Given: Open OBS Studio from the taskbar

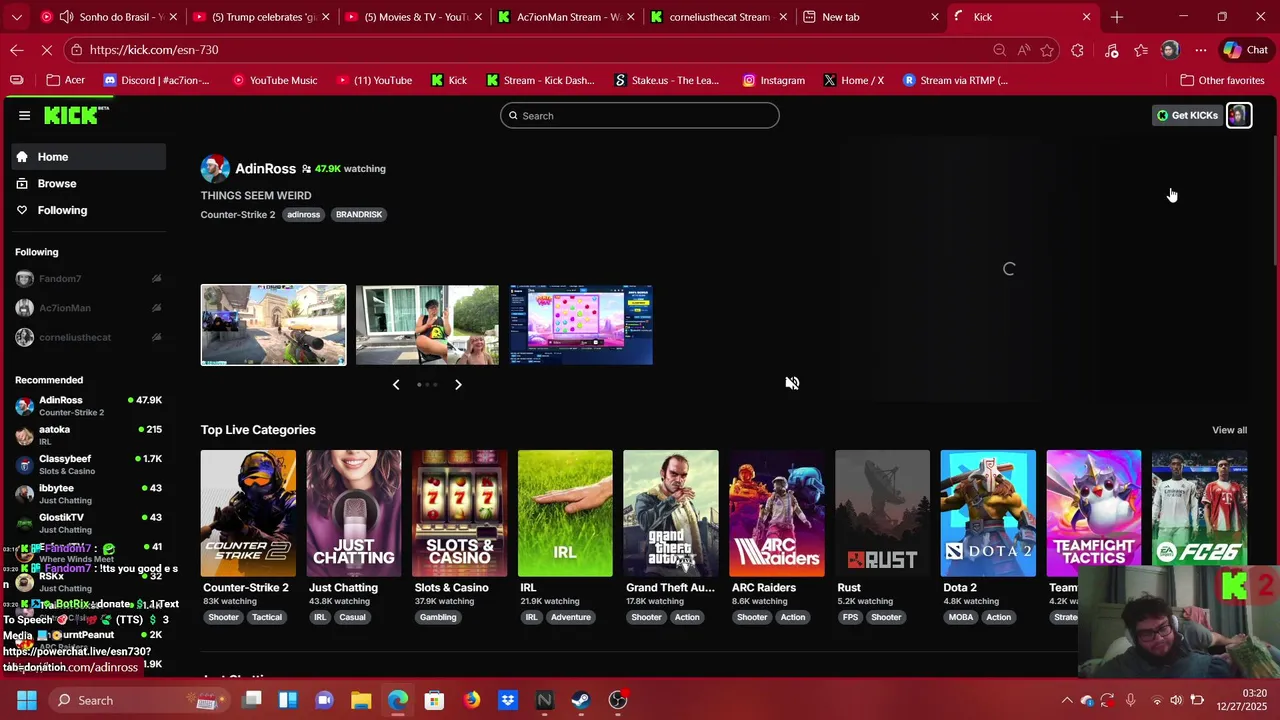Looking at the screenshot, I should point(618,700).
